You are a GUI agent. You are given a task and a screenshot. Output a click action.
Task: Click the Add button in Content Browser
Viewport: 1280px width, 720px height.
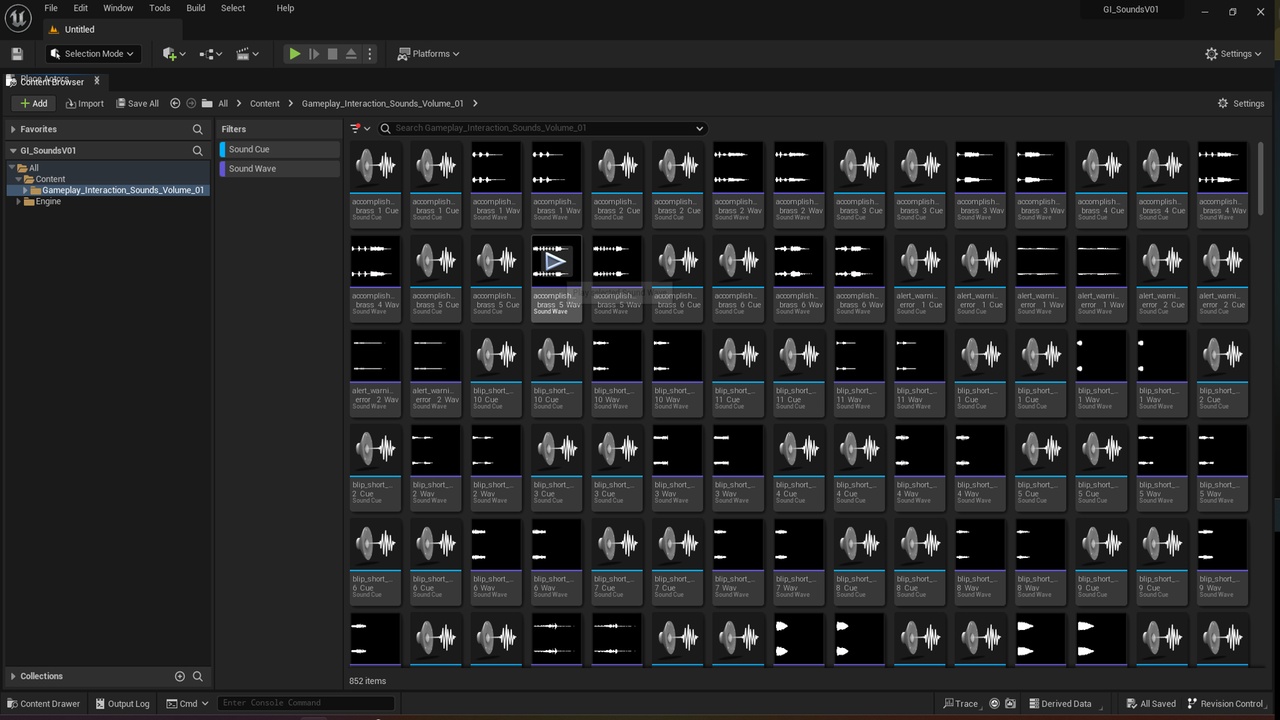(x=33, y=103)
